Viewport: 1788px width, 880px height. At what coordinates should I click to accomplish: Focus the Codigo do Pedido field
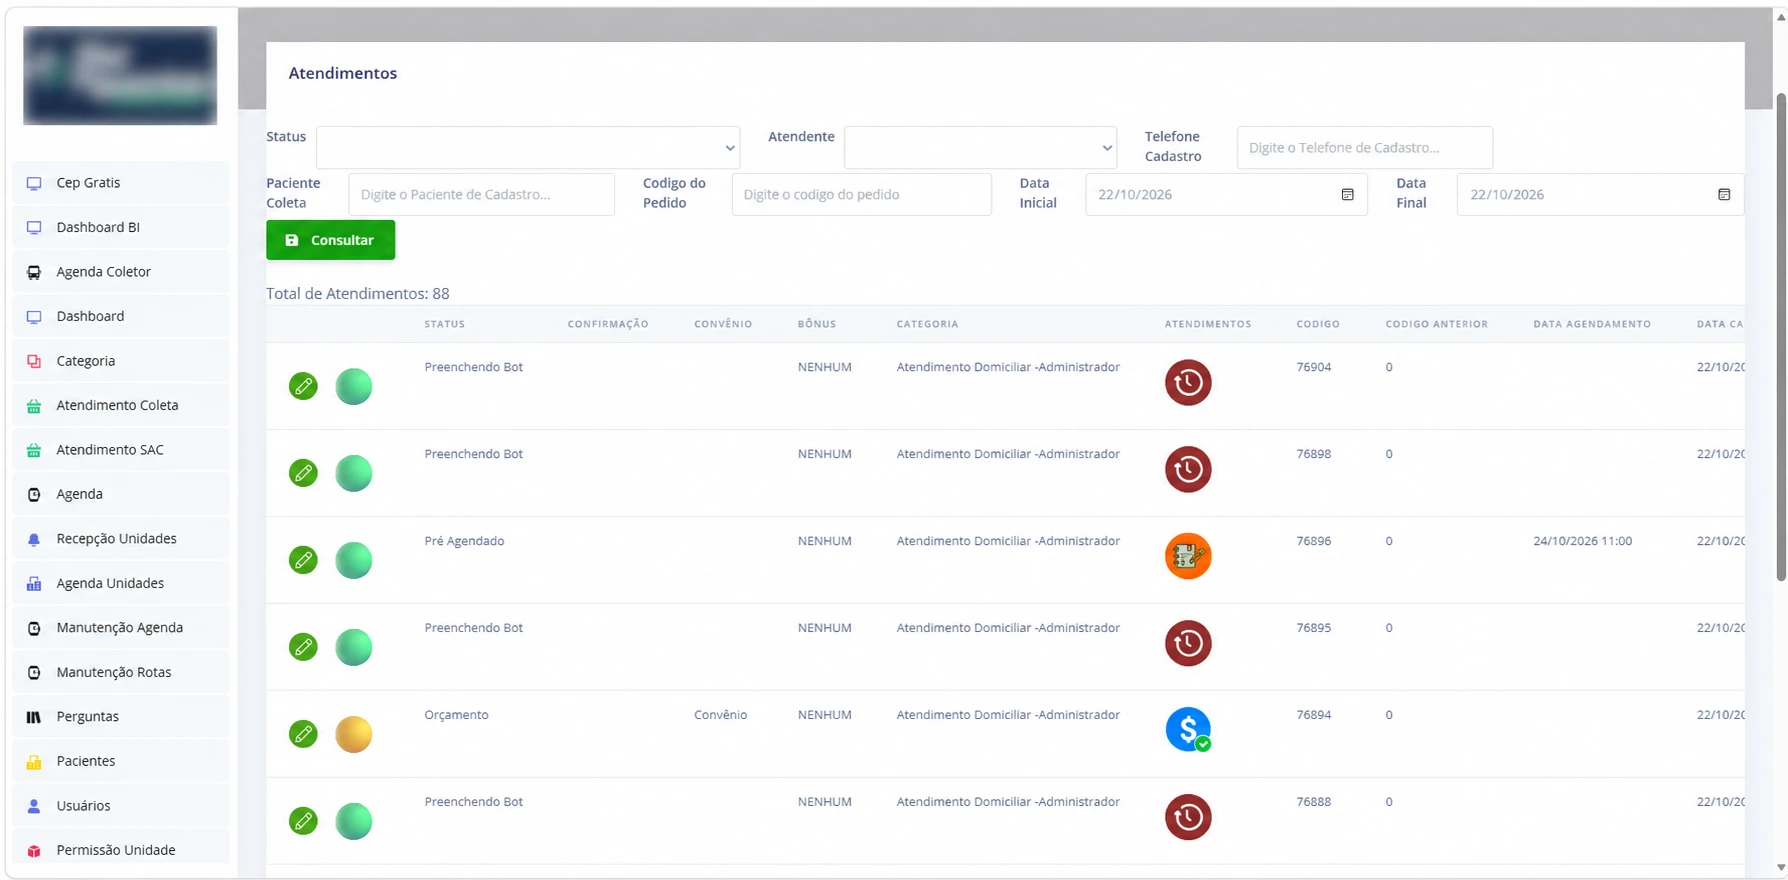click(x=861, y=194)
